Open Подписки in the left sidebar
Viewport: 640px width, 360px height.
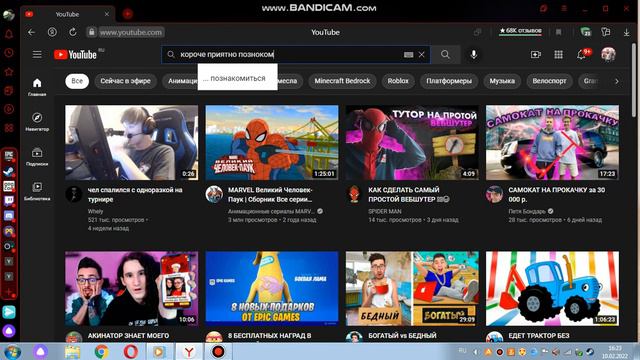37,156
